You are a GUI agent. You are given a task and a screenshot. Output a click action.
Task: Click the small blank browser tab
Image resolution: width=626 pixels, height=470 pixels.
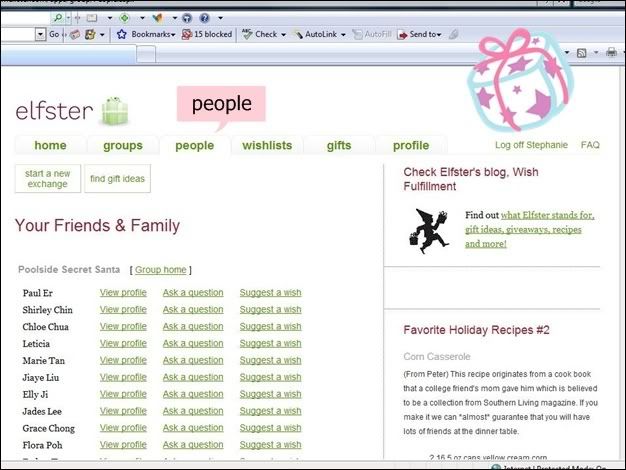tap(146, 54)
